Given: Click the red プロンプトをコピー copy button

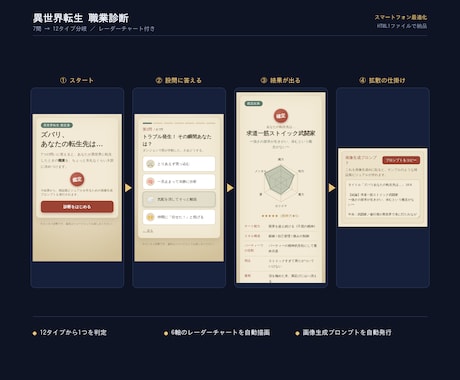Looking at the screenshot, I should coord(401,160).
